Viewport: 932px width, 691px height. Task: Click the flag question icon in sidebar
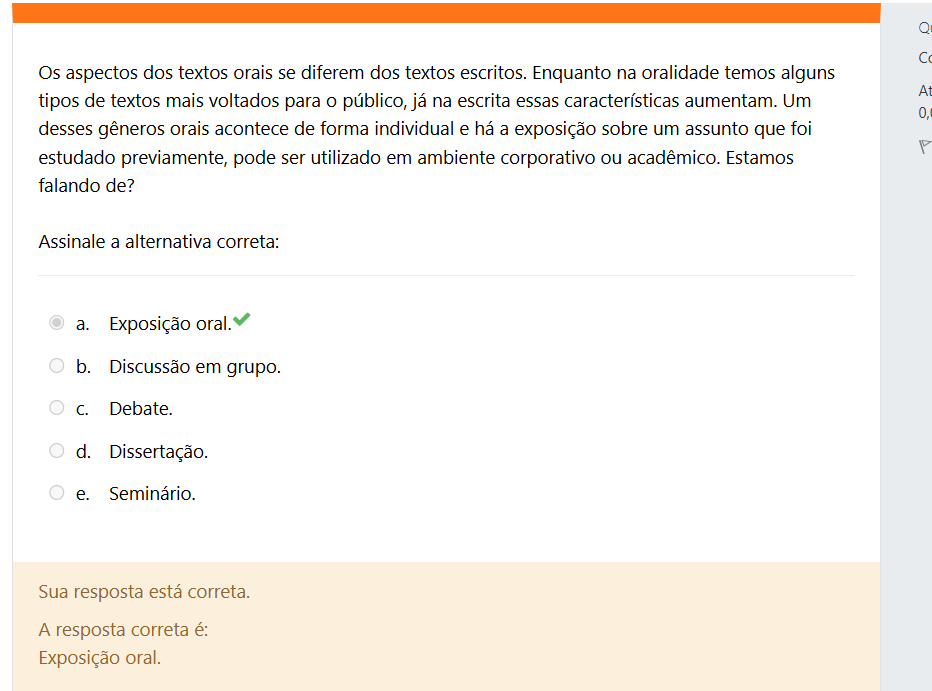click(925, 147)
